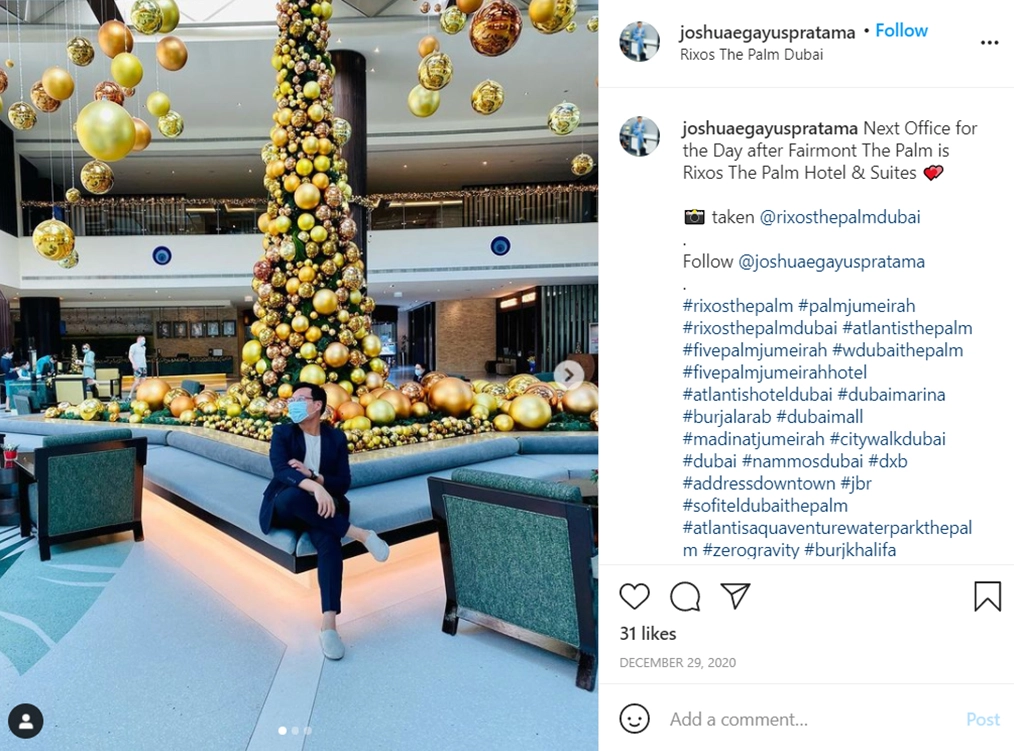The width and height of the screenshot is (1014, 751).
Task: Open avatar next to caption
Action: point(640,136)
